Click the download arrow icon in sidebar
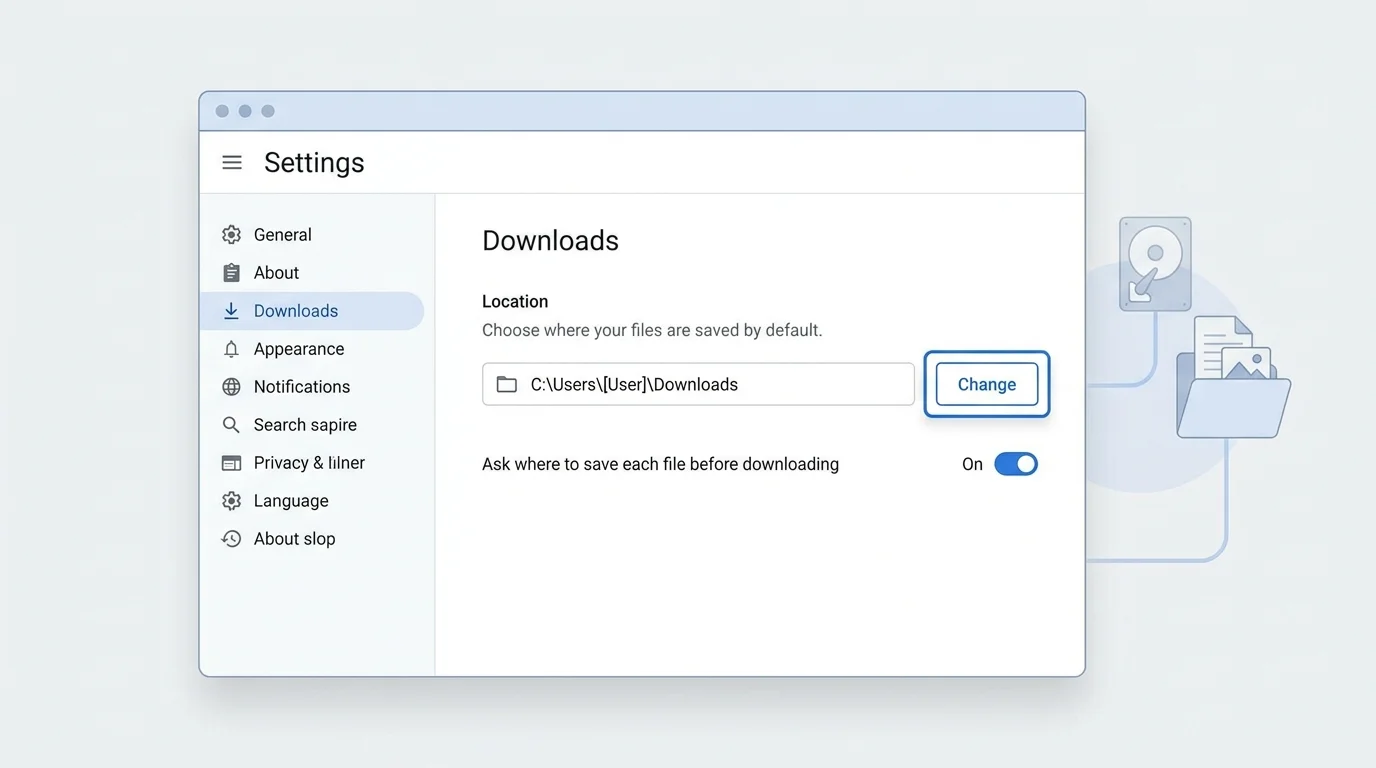 coord(231,311)
